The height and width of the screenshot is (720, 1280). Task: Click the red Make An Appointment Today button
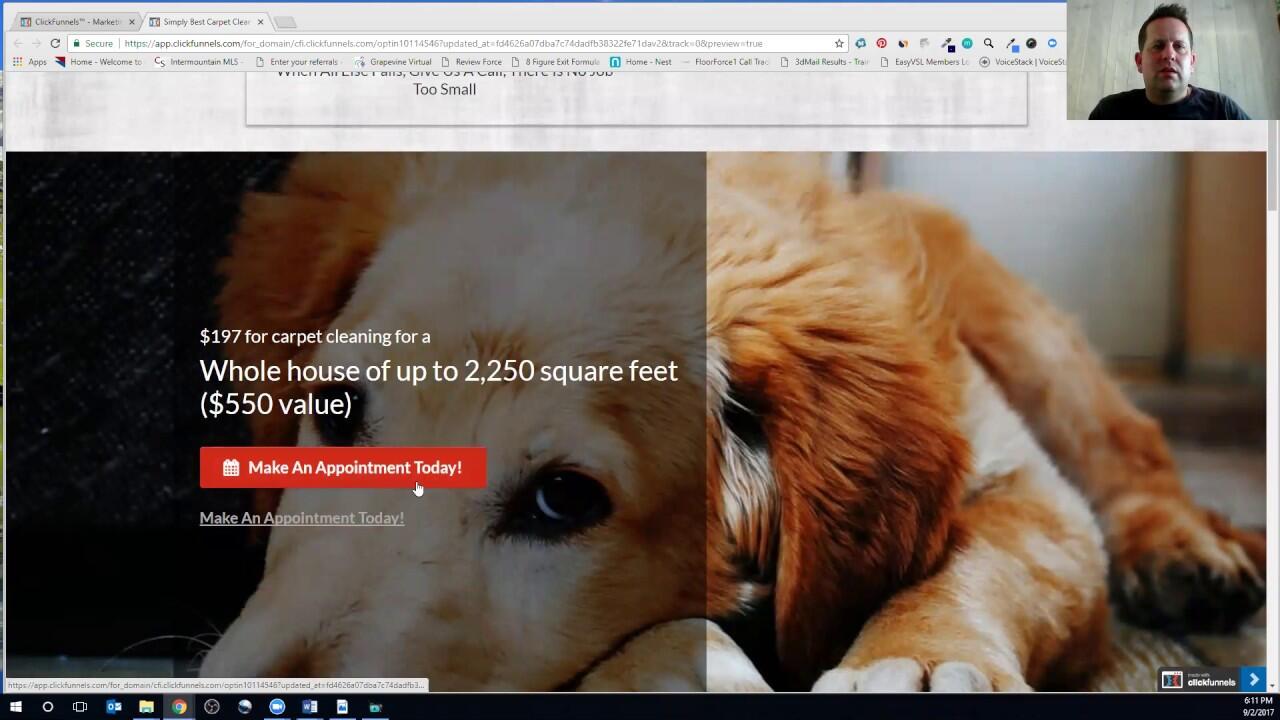pos(343,467)
